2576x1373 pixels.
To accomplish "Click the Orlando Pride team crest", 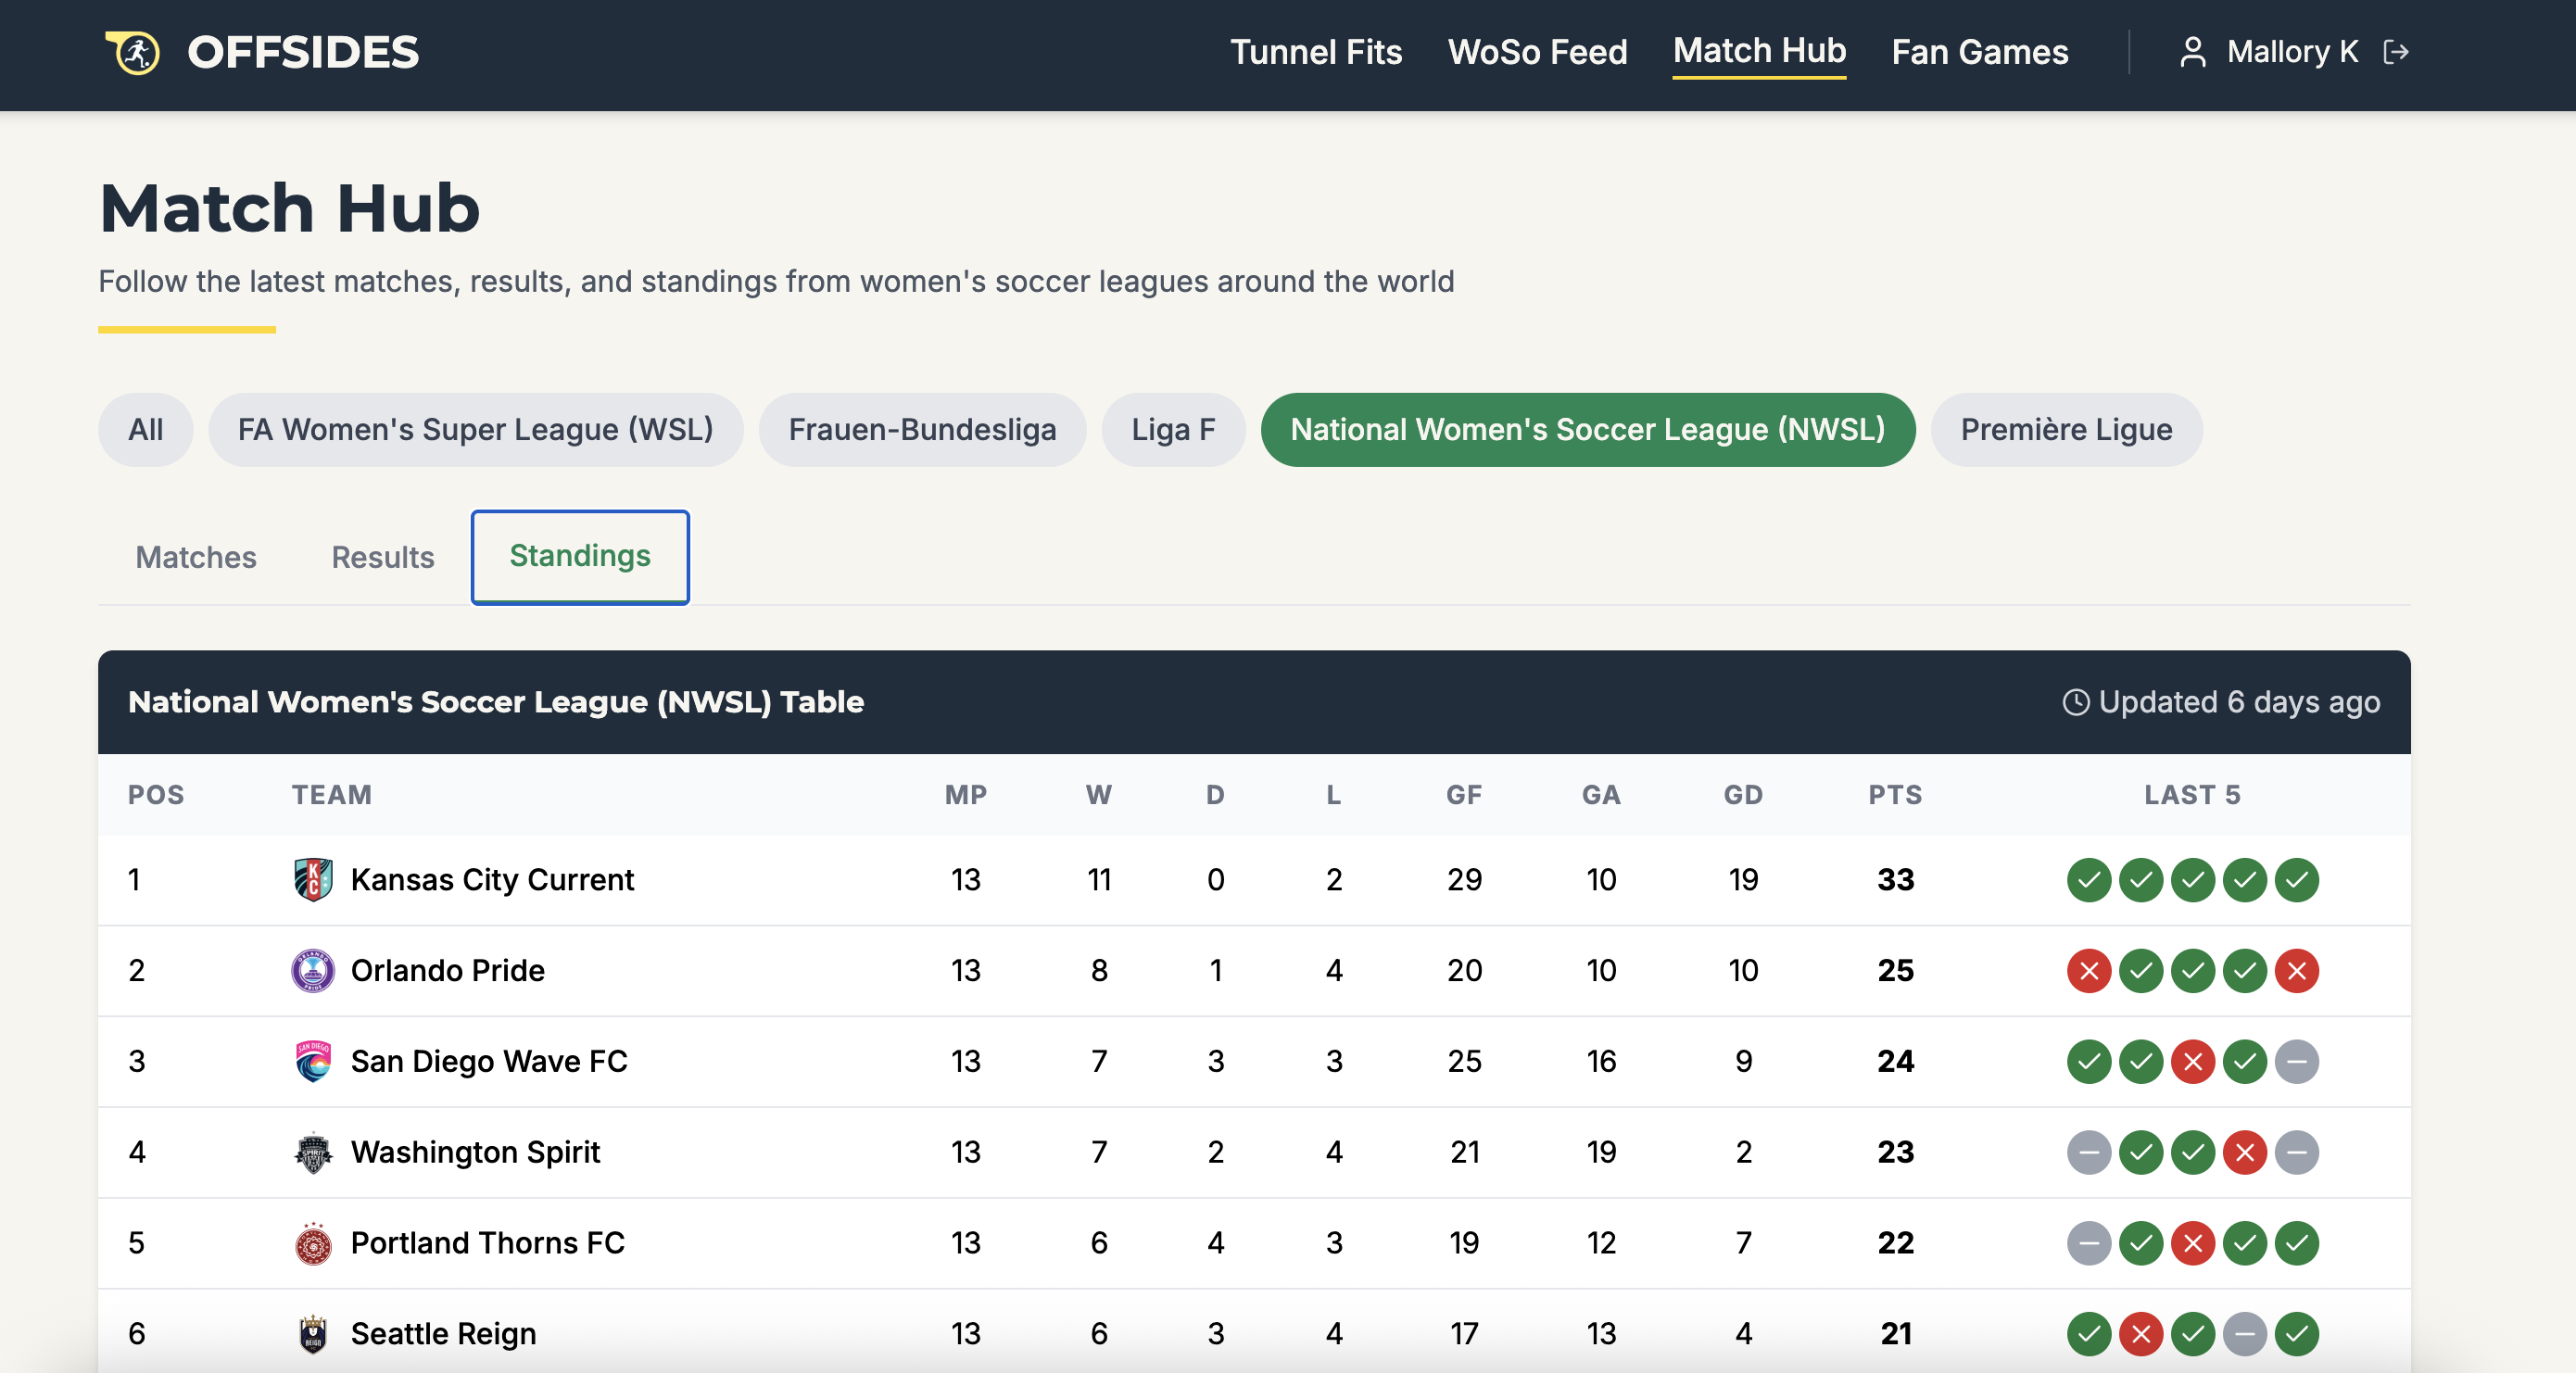I will pos(313,970).
